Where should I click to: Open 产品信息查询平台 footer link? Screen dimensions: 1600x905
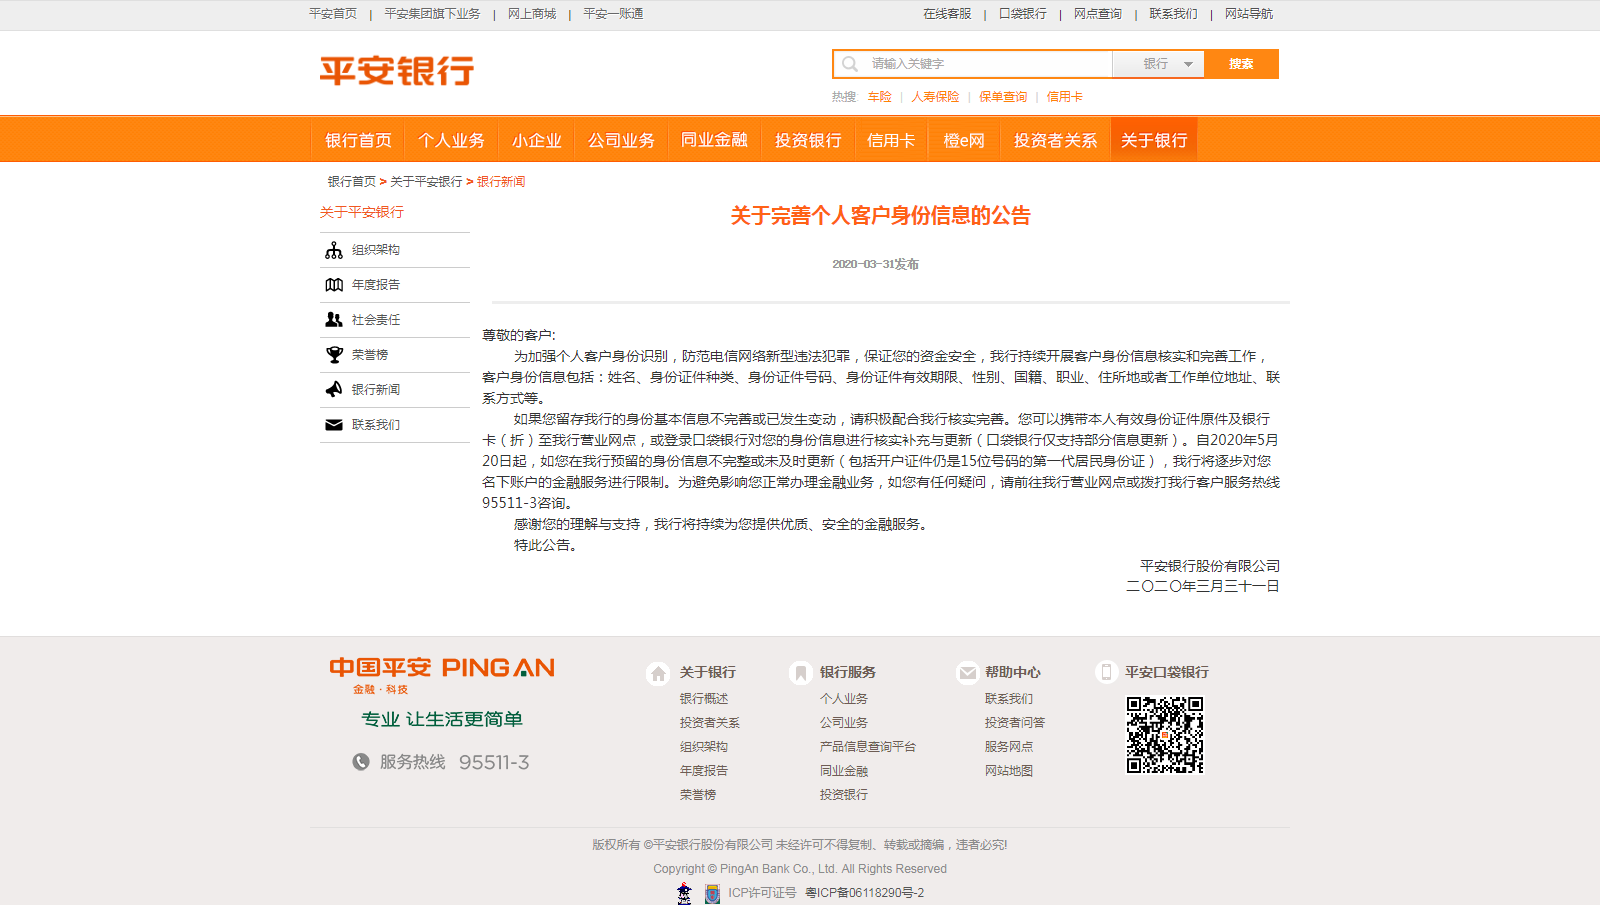click(x=868, y=747)
